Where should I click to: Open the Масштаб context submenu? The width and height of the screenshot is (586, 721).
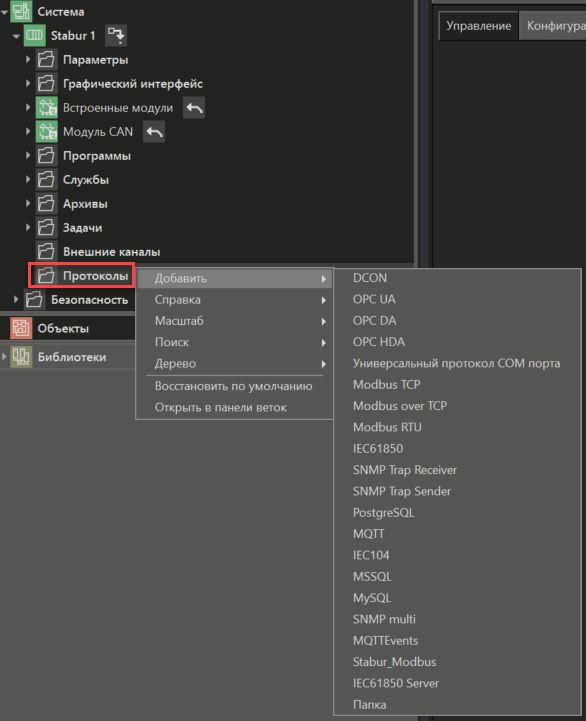click(x=235, y=321)
